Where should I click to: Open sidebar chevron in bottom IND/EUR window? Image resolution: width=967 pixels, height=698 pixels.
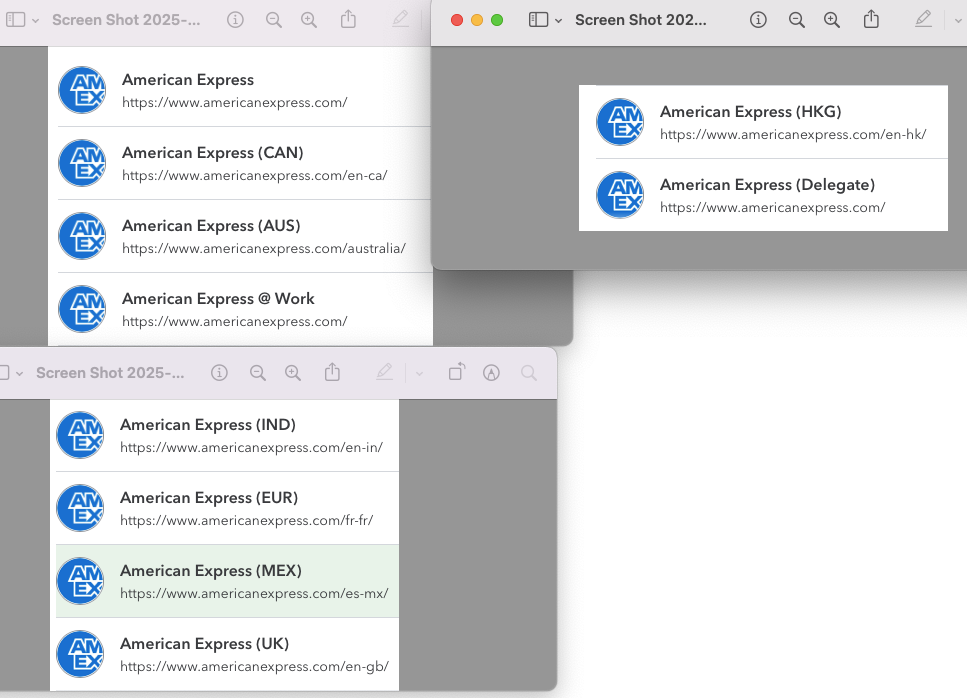point(19,373)
